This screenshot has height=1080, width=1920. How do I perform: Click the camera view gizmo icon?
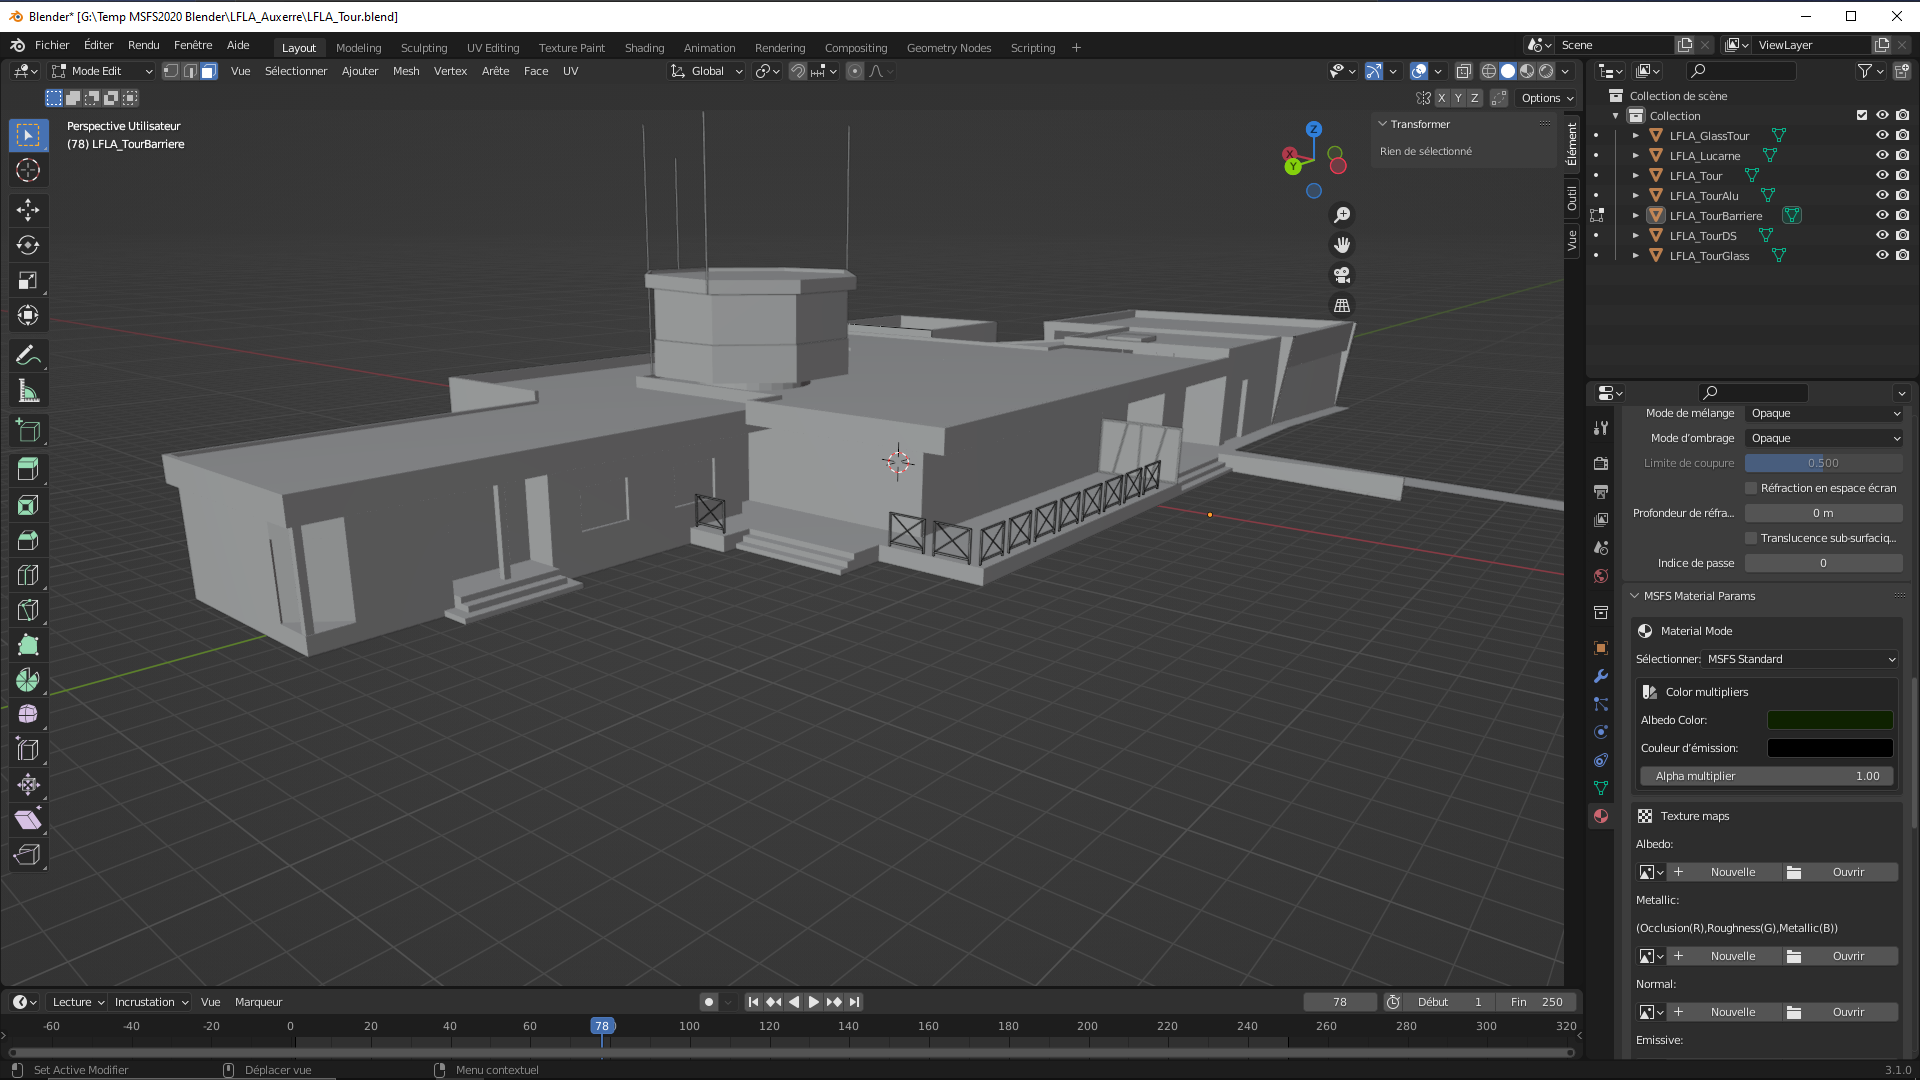(1342, 275)
